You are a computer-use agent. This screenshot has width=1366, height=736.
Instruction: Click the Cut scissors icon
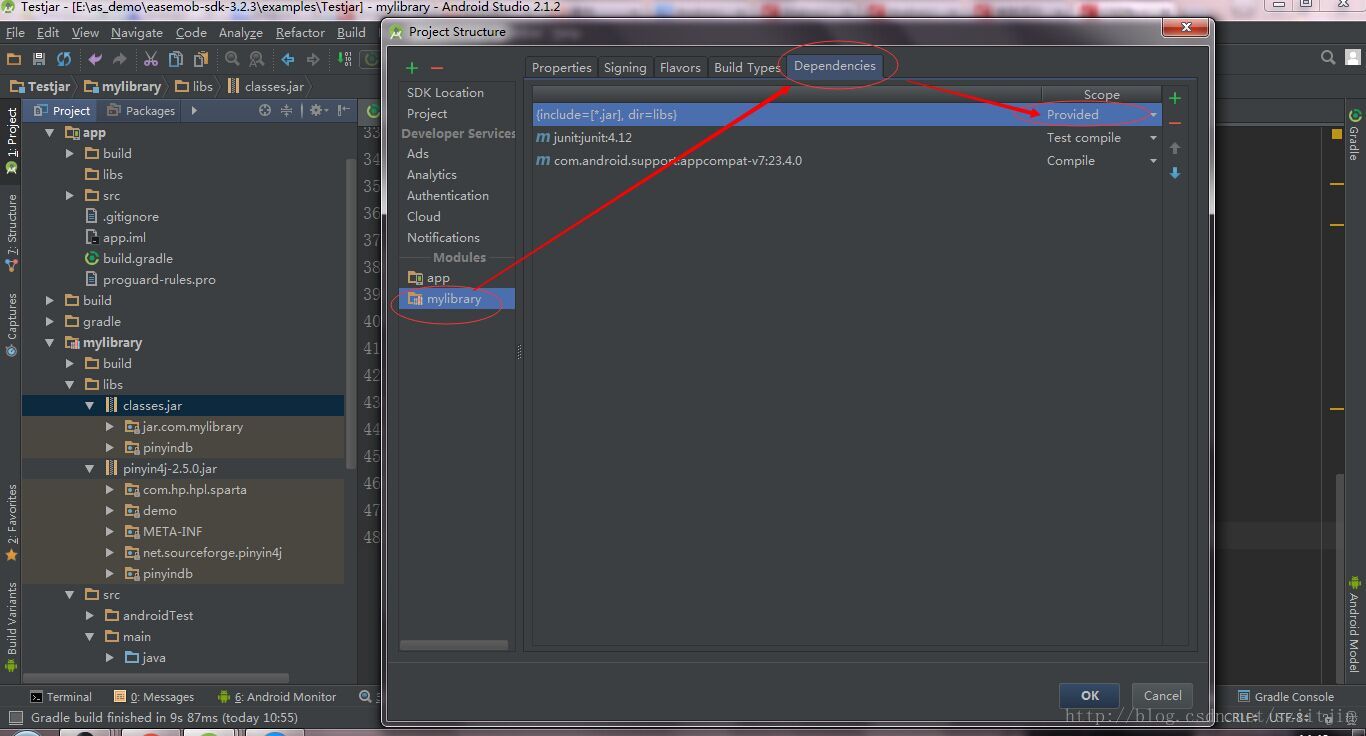click(x=151, y=59)
